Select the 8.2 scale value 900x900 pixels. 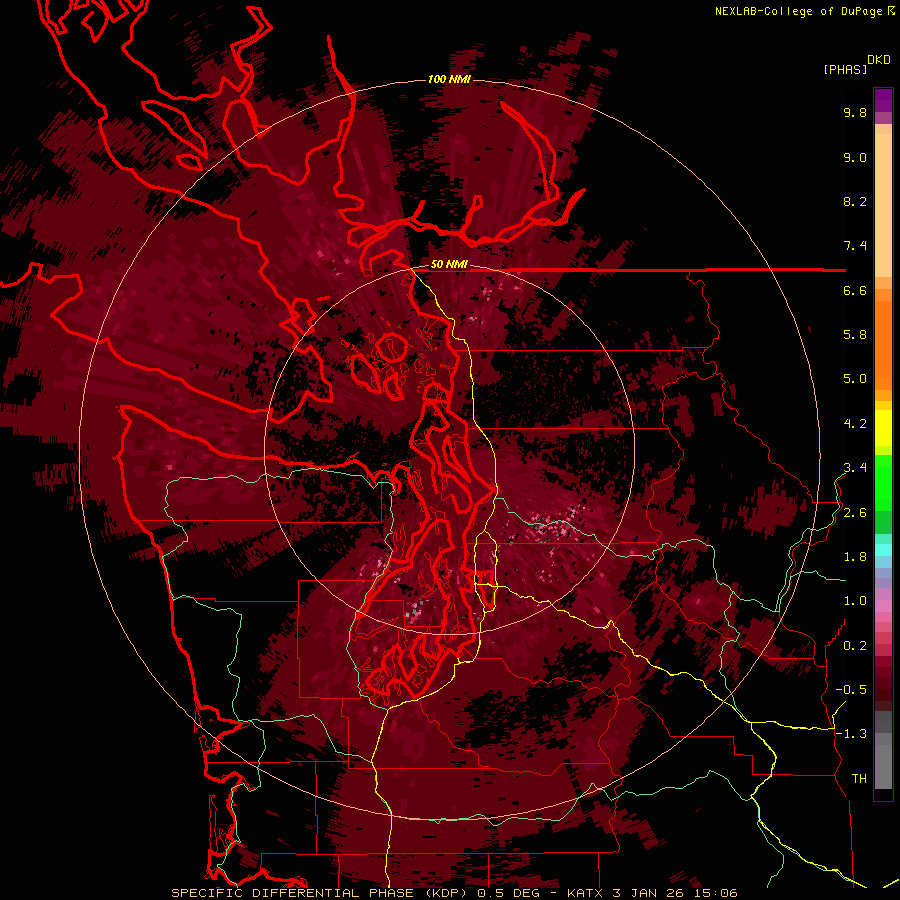click(855, 201)
